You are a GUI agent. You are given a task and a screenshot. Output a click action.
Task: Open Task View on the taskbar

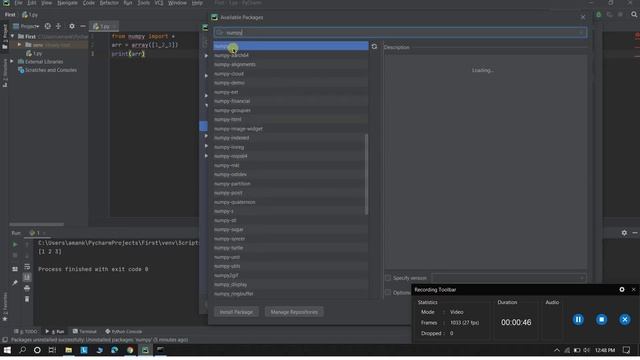click(x=52, y=350)
